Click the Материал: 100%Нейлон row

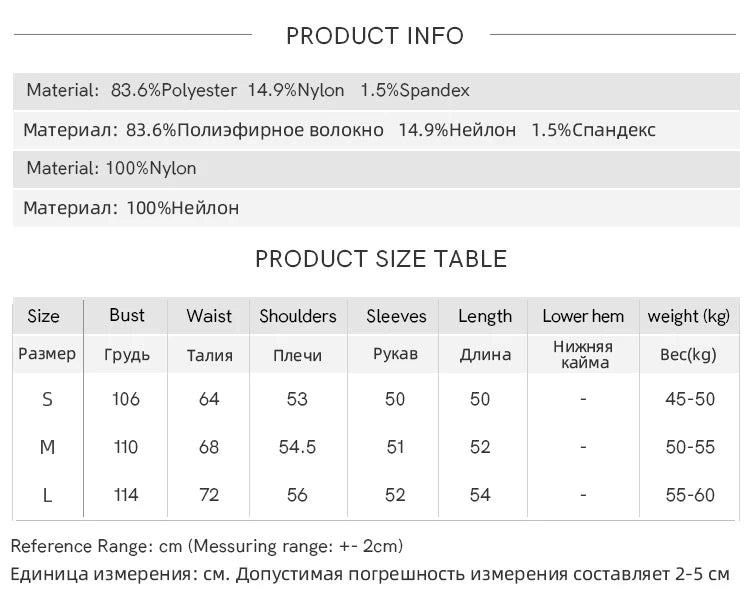coord(376,208)
